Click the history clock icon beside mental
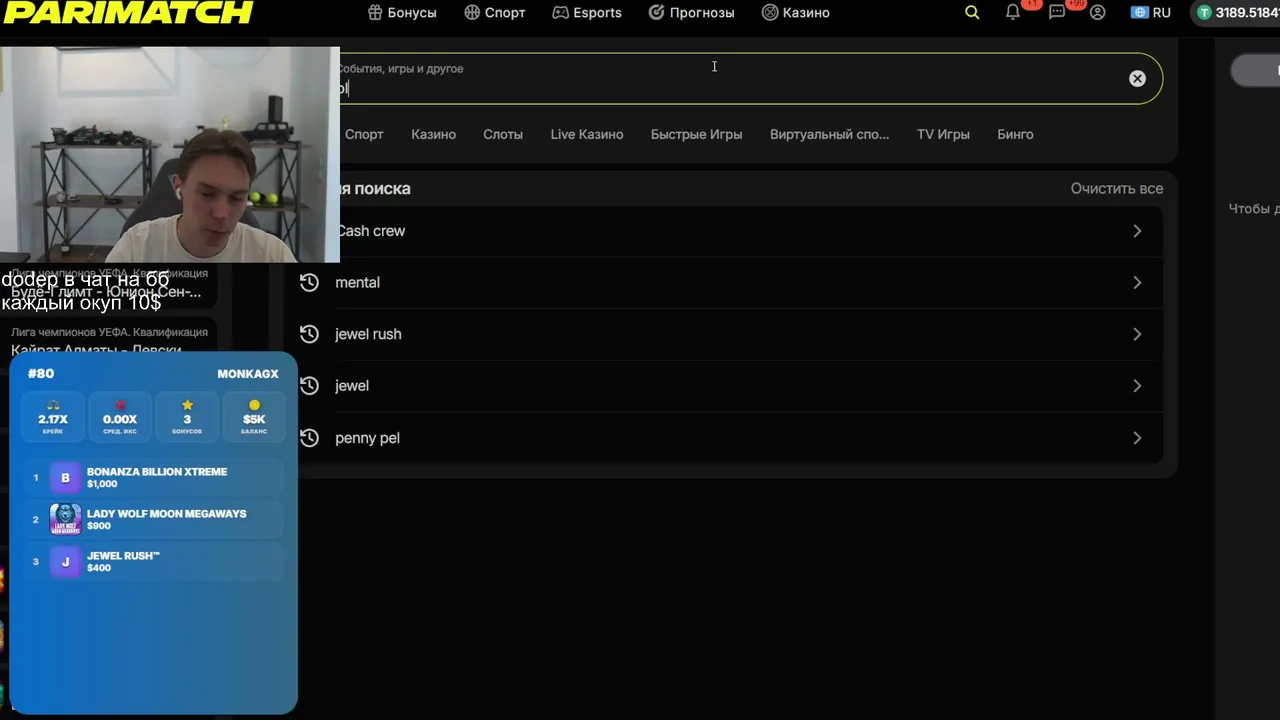 pyautogui.click(x=309, y=283)
